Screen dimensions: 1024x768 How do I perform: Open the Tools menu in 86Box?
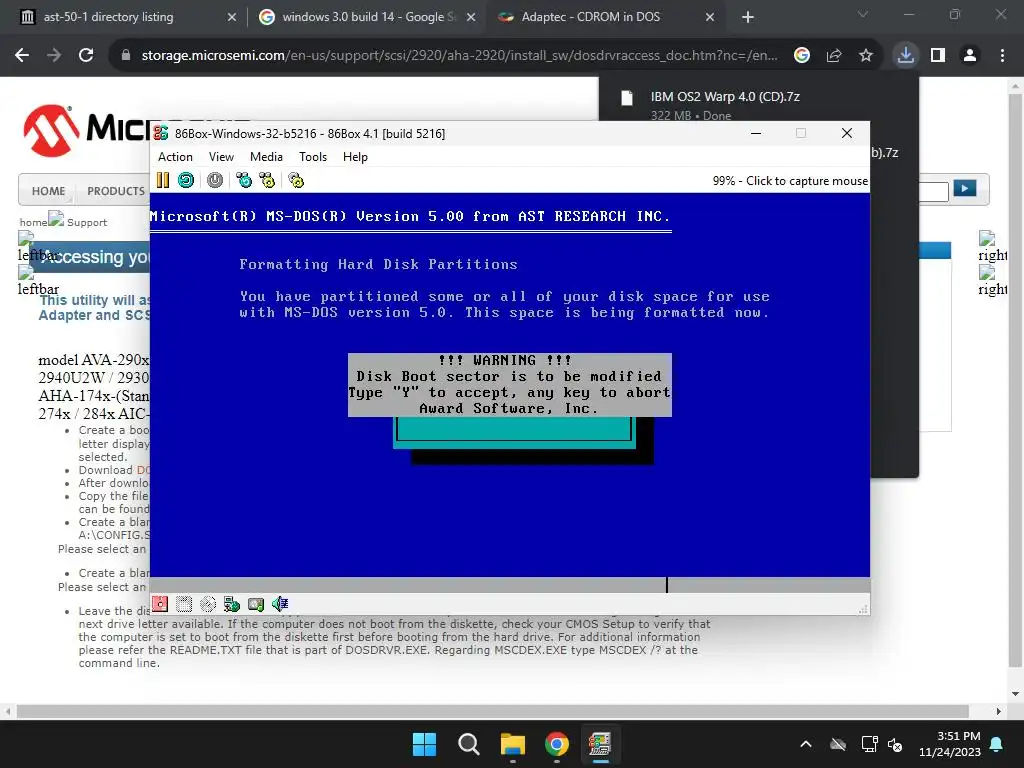tap(313, 157)
